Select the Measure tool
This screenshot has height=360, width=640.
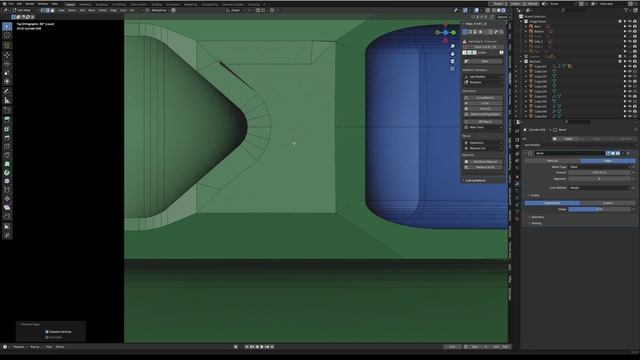point(7,100)
